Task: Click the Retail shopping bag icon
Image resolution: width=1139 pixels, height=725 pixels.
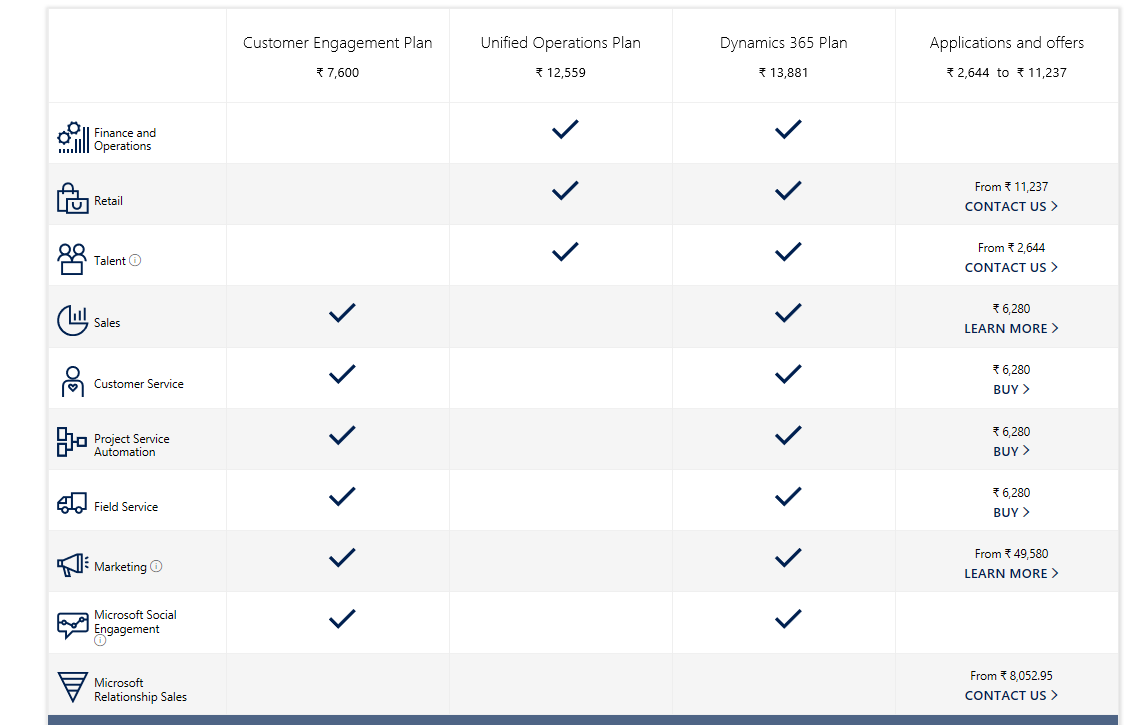Action: (x=72, y=199)
